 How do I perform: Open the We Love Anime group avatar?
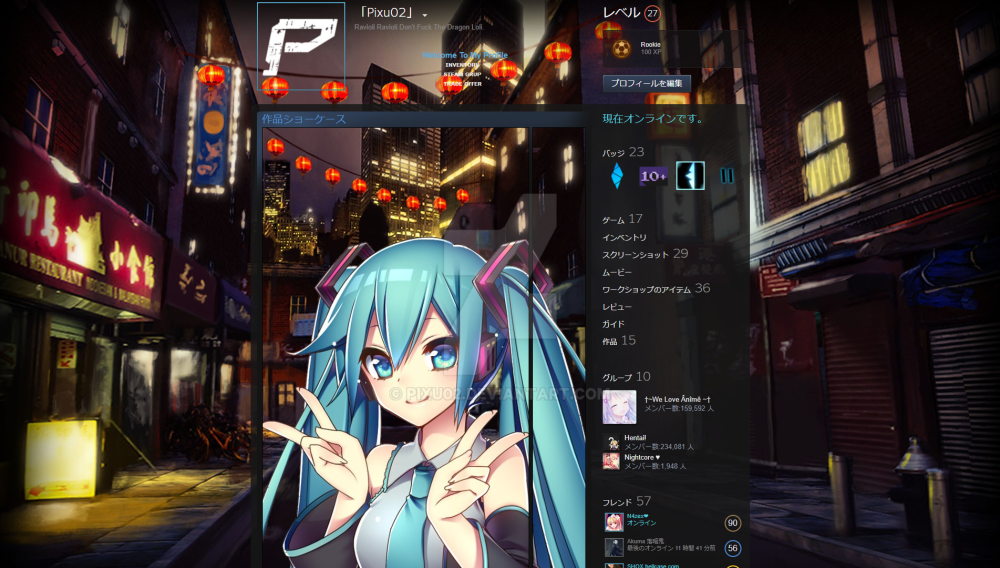(619, 406)
